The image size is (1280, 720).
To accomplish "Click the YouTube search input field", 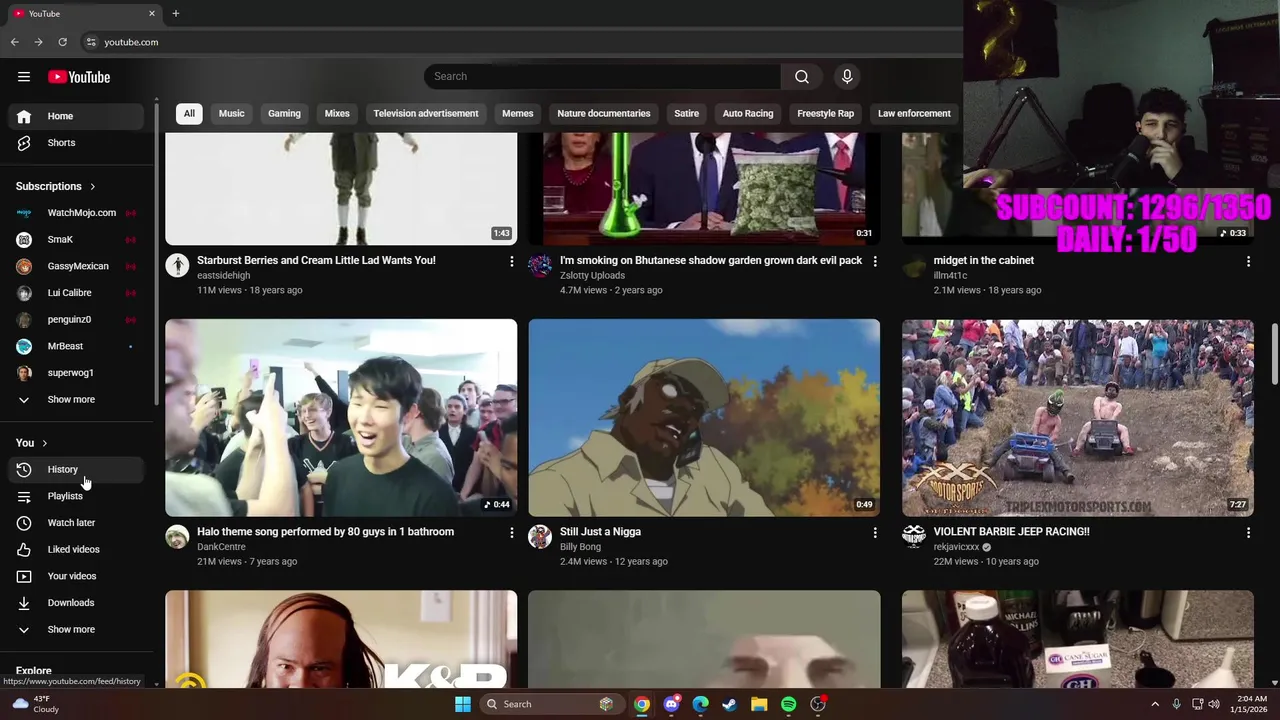I will 602,77.
